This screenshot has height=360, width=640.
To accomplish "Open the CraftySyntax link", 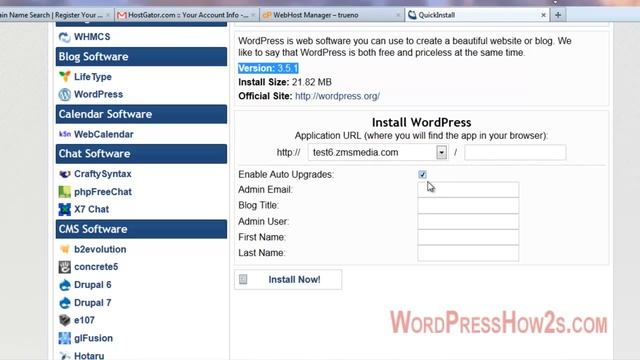I will (102, 174).
